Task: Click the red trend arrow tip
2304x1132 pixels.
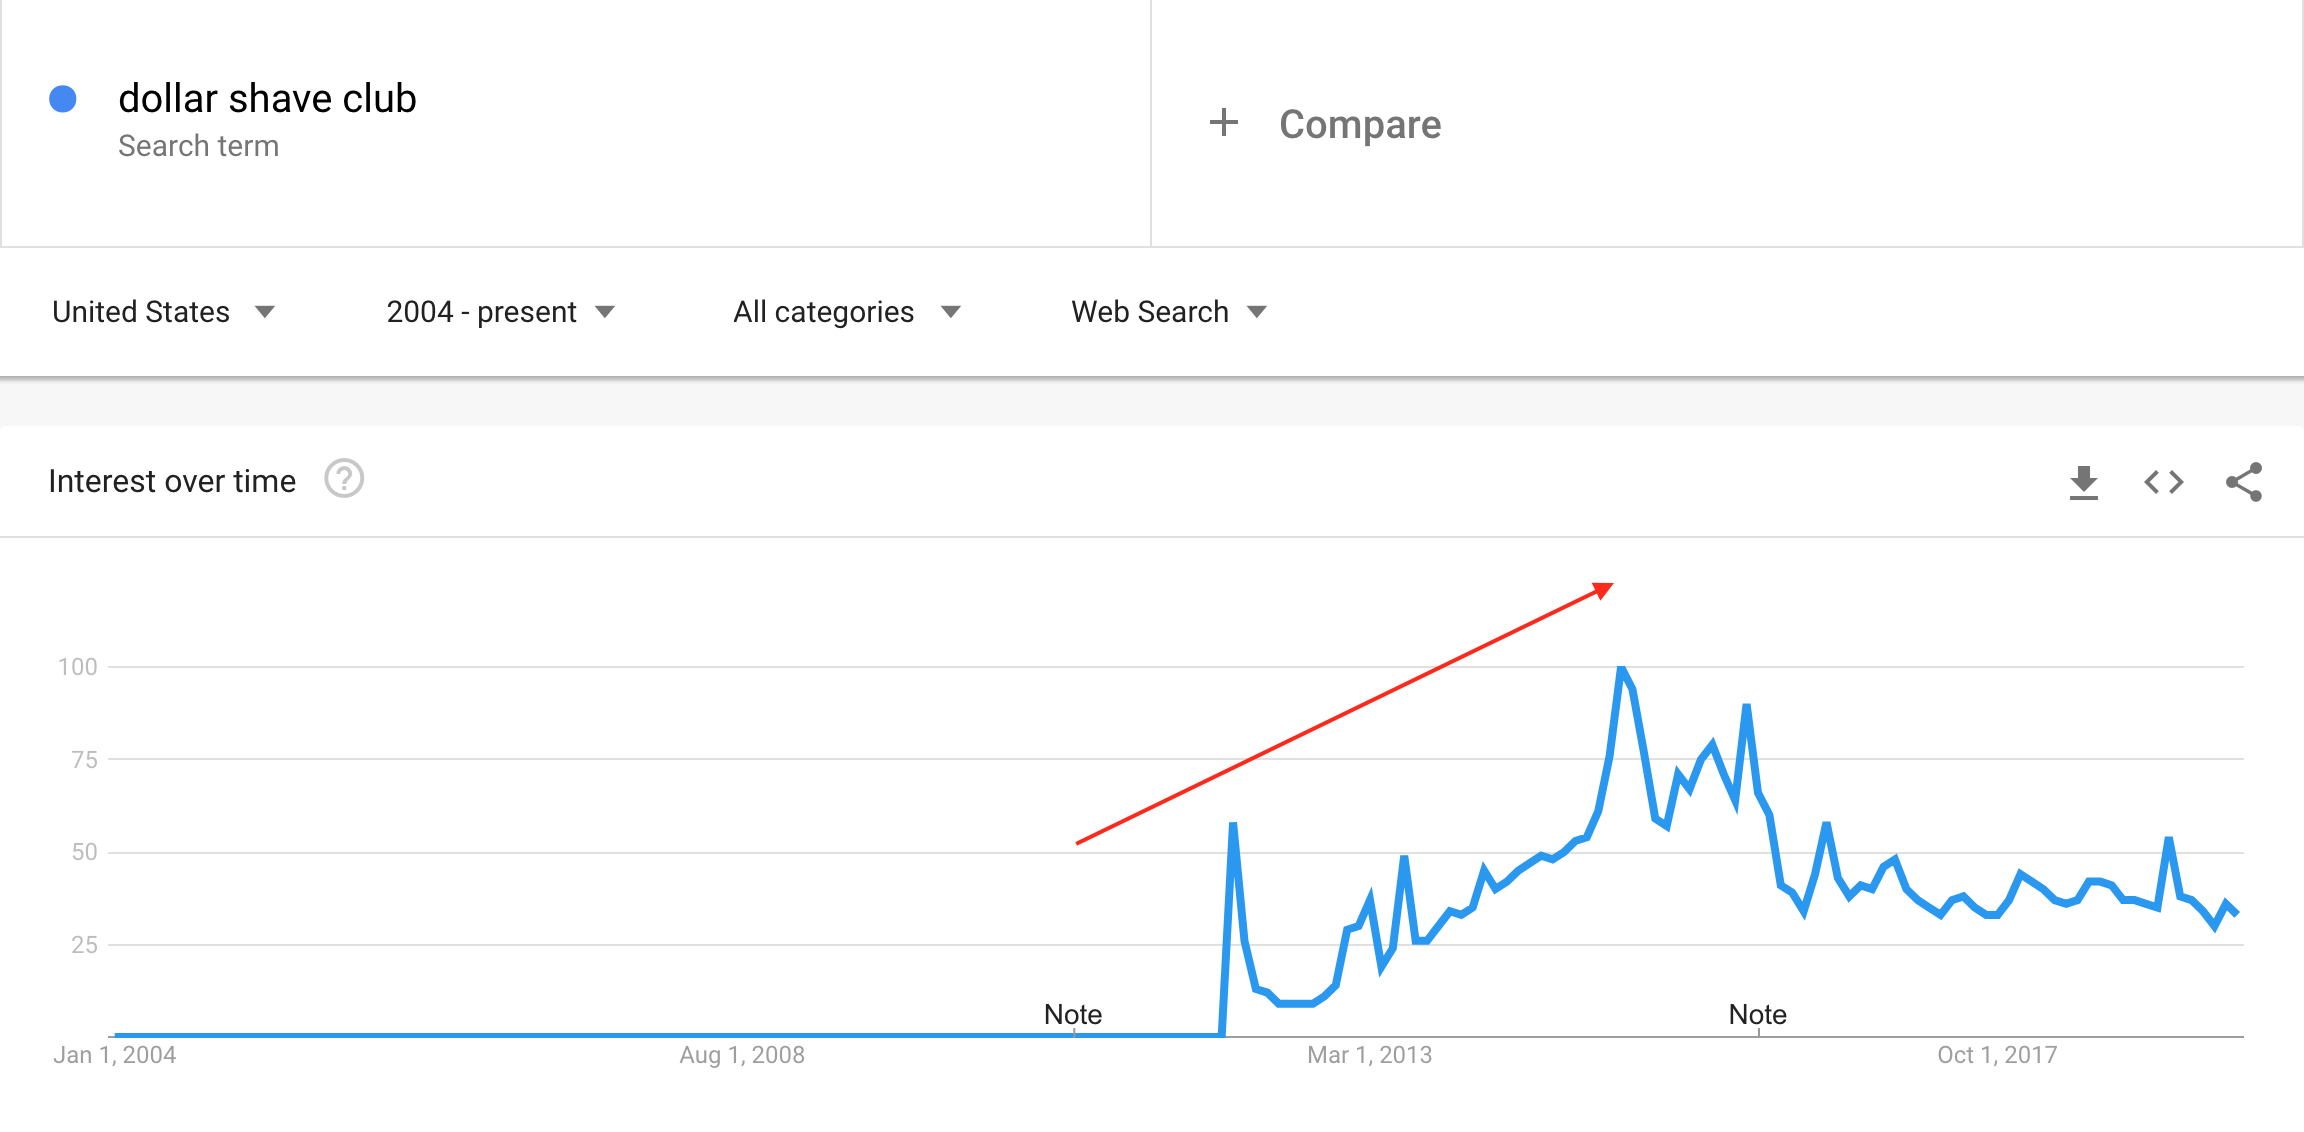Action: pyautogui.click(x=1605, y=588)
